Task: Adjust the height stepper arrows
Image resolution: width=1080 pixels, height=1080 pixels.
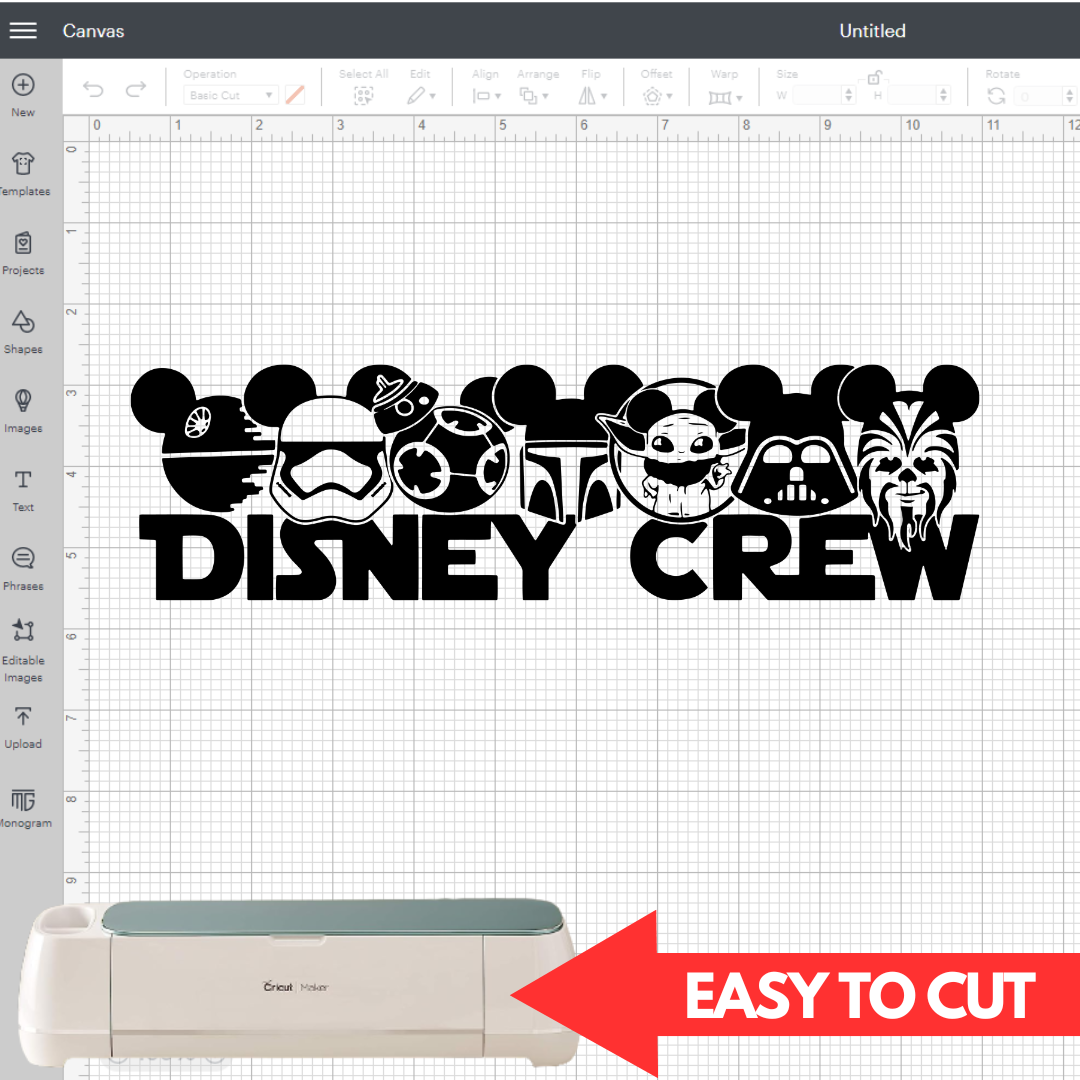Action: click(x=944, y=95)
